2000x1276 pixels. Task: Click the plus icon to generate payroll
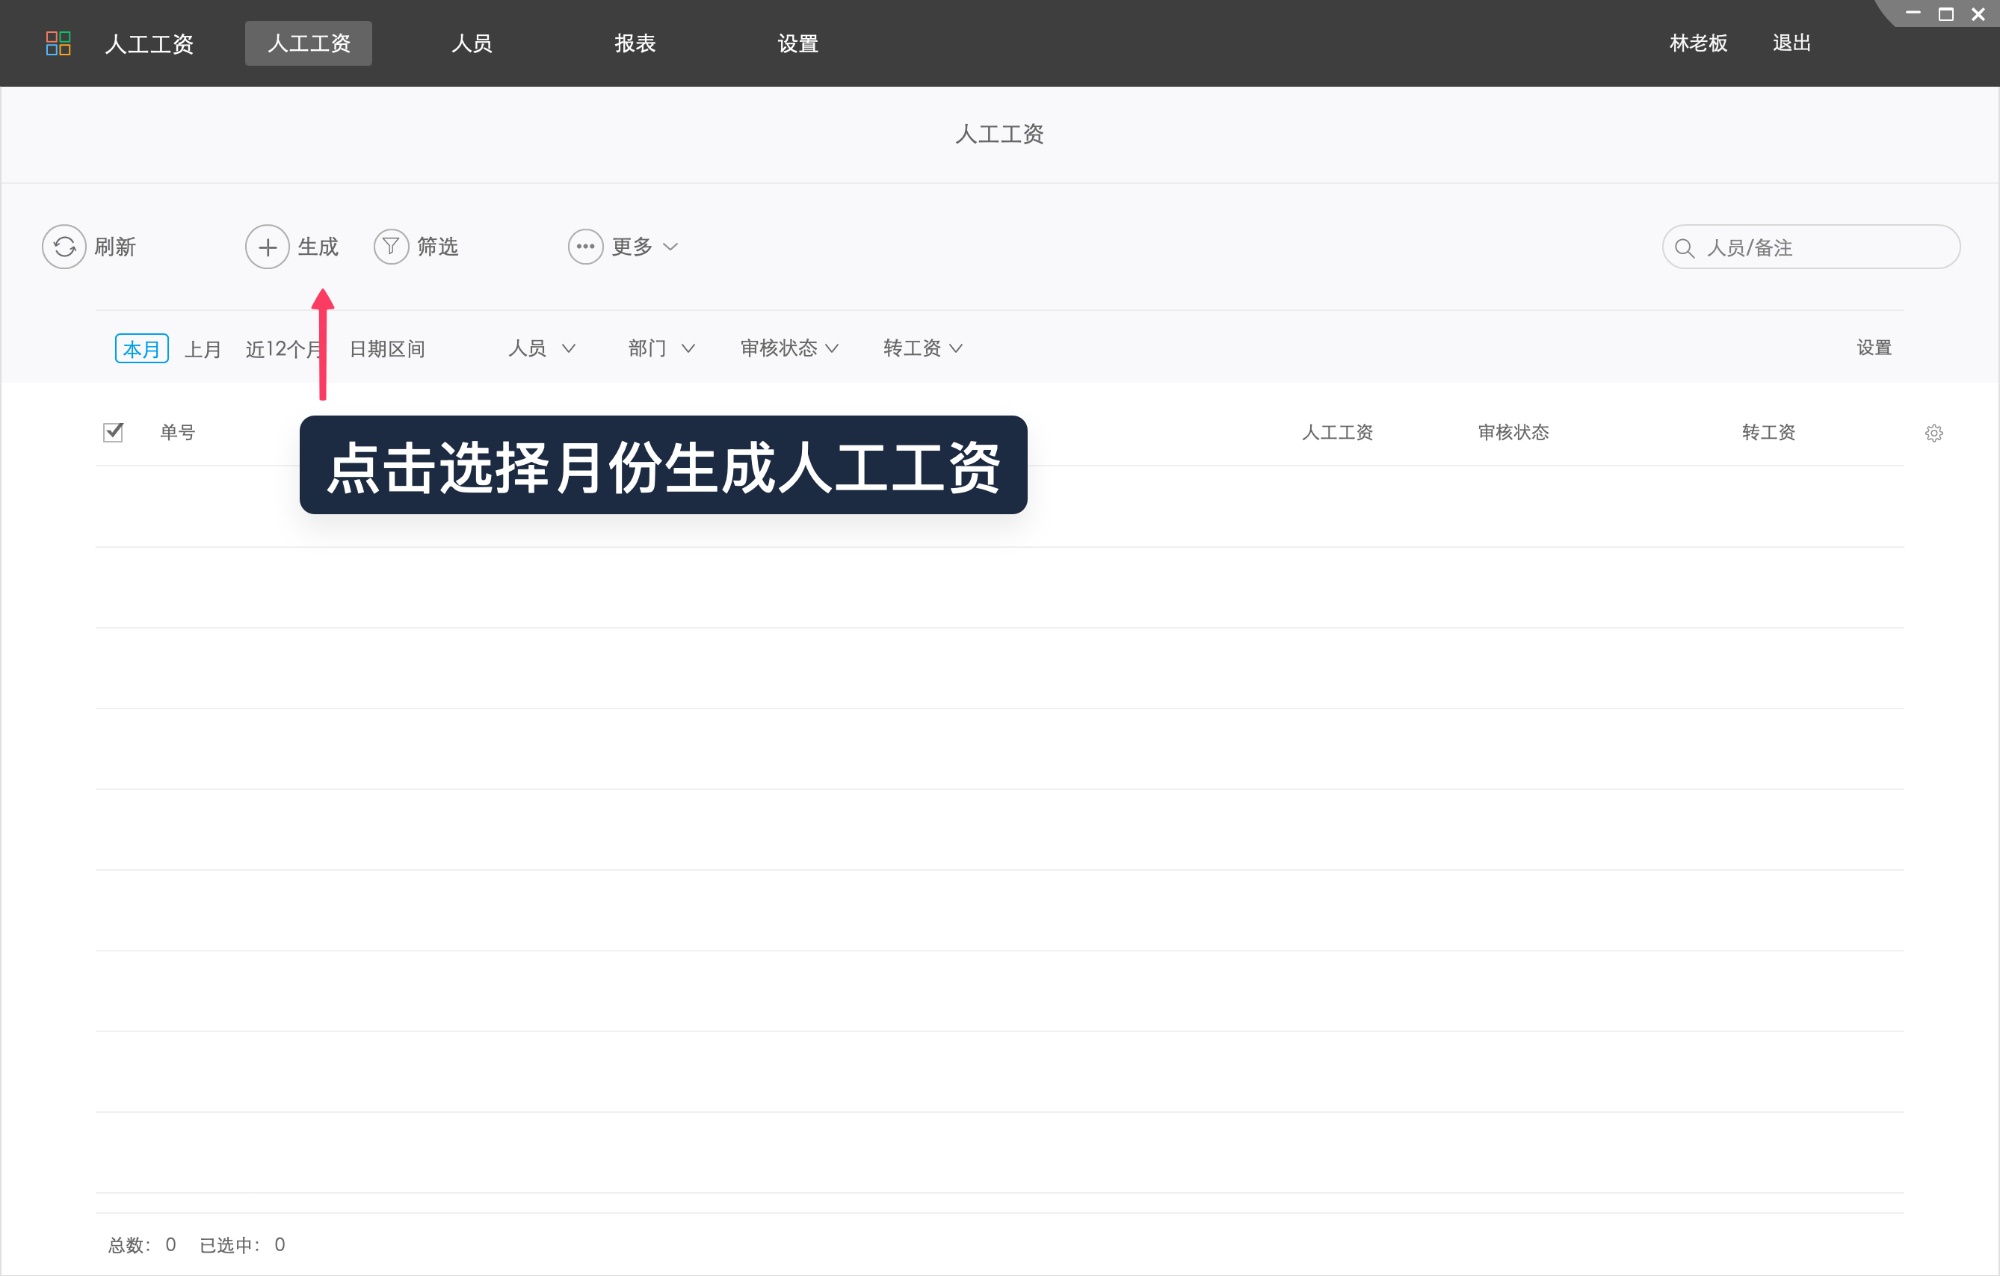tap(266, 246)
